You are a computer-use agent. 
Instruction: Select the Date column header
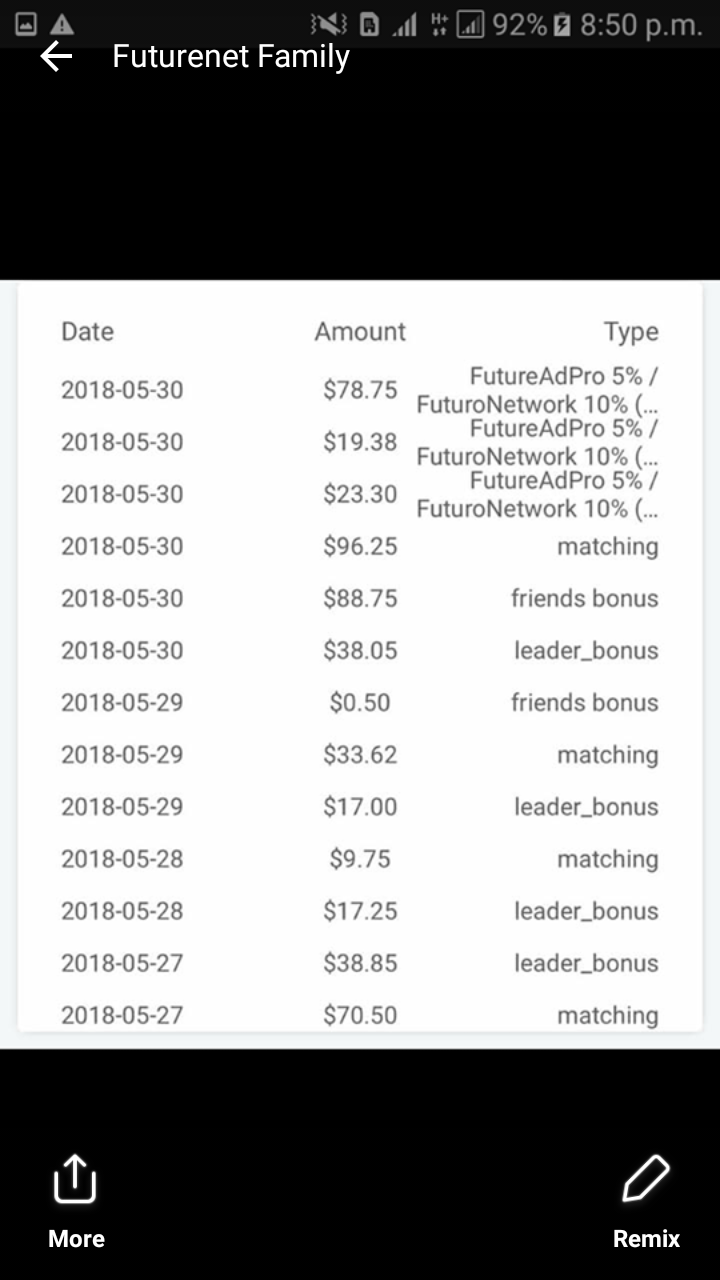pyautogui.click(x=88, y=332)
